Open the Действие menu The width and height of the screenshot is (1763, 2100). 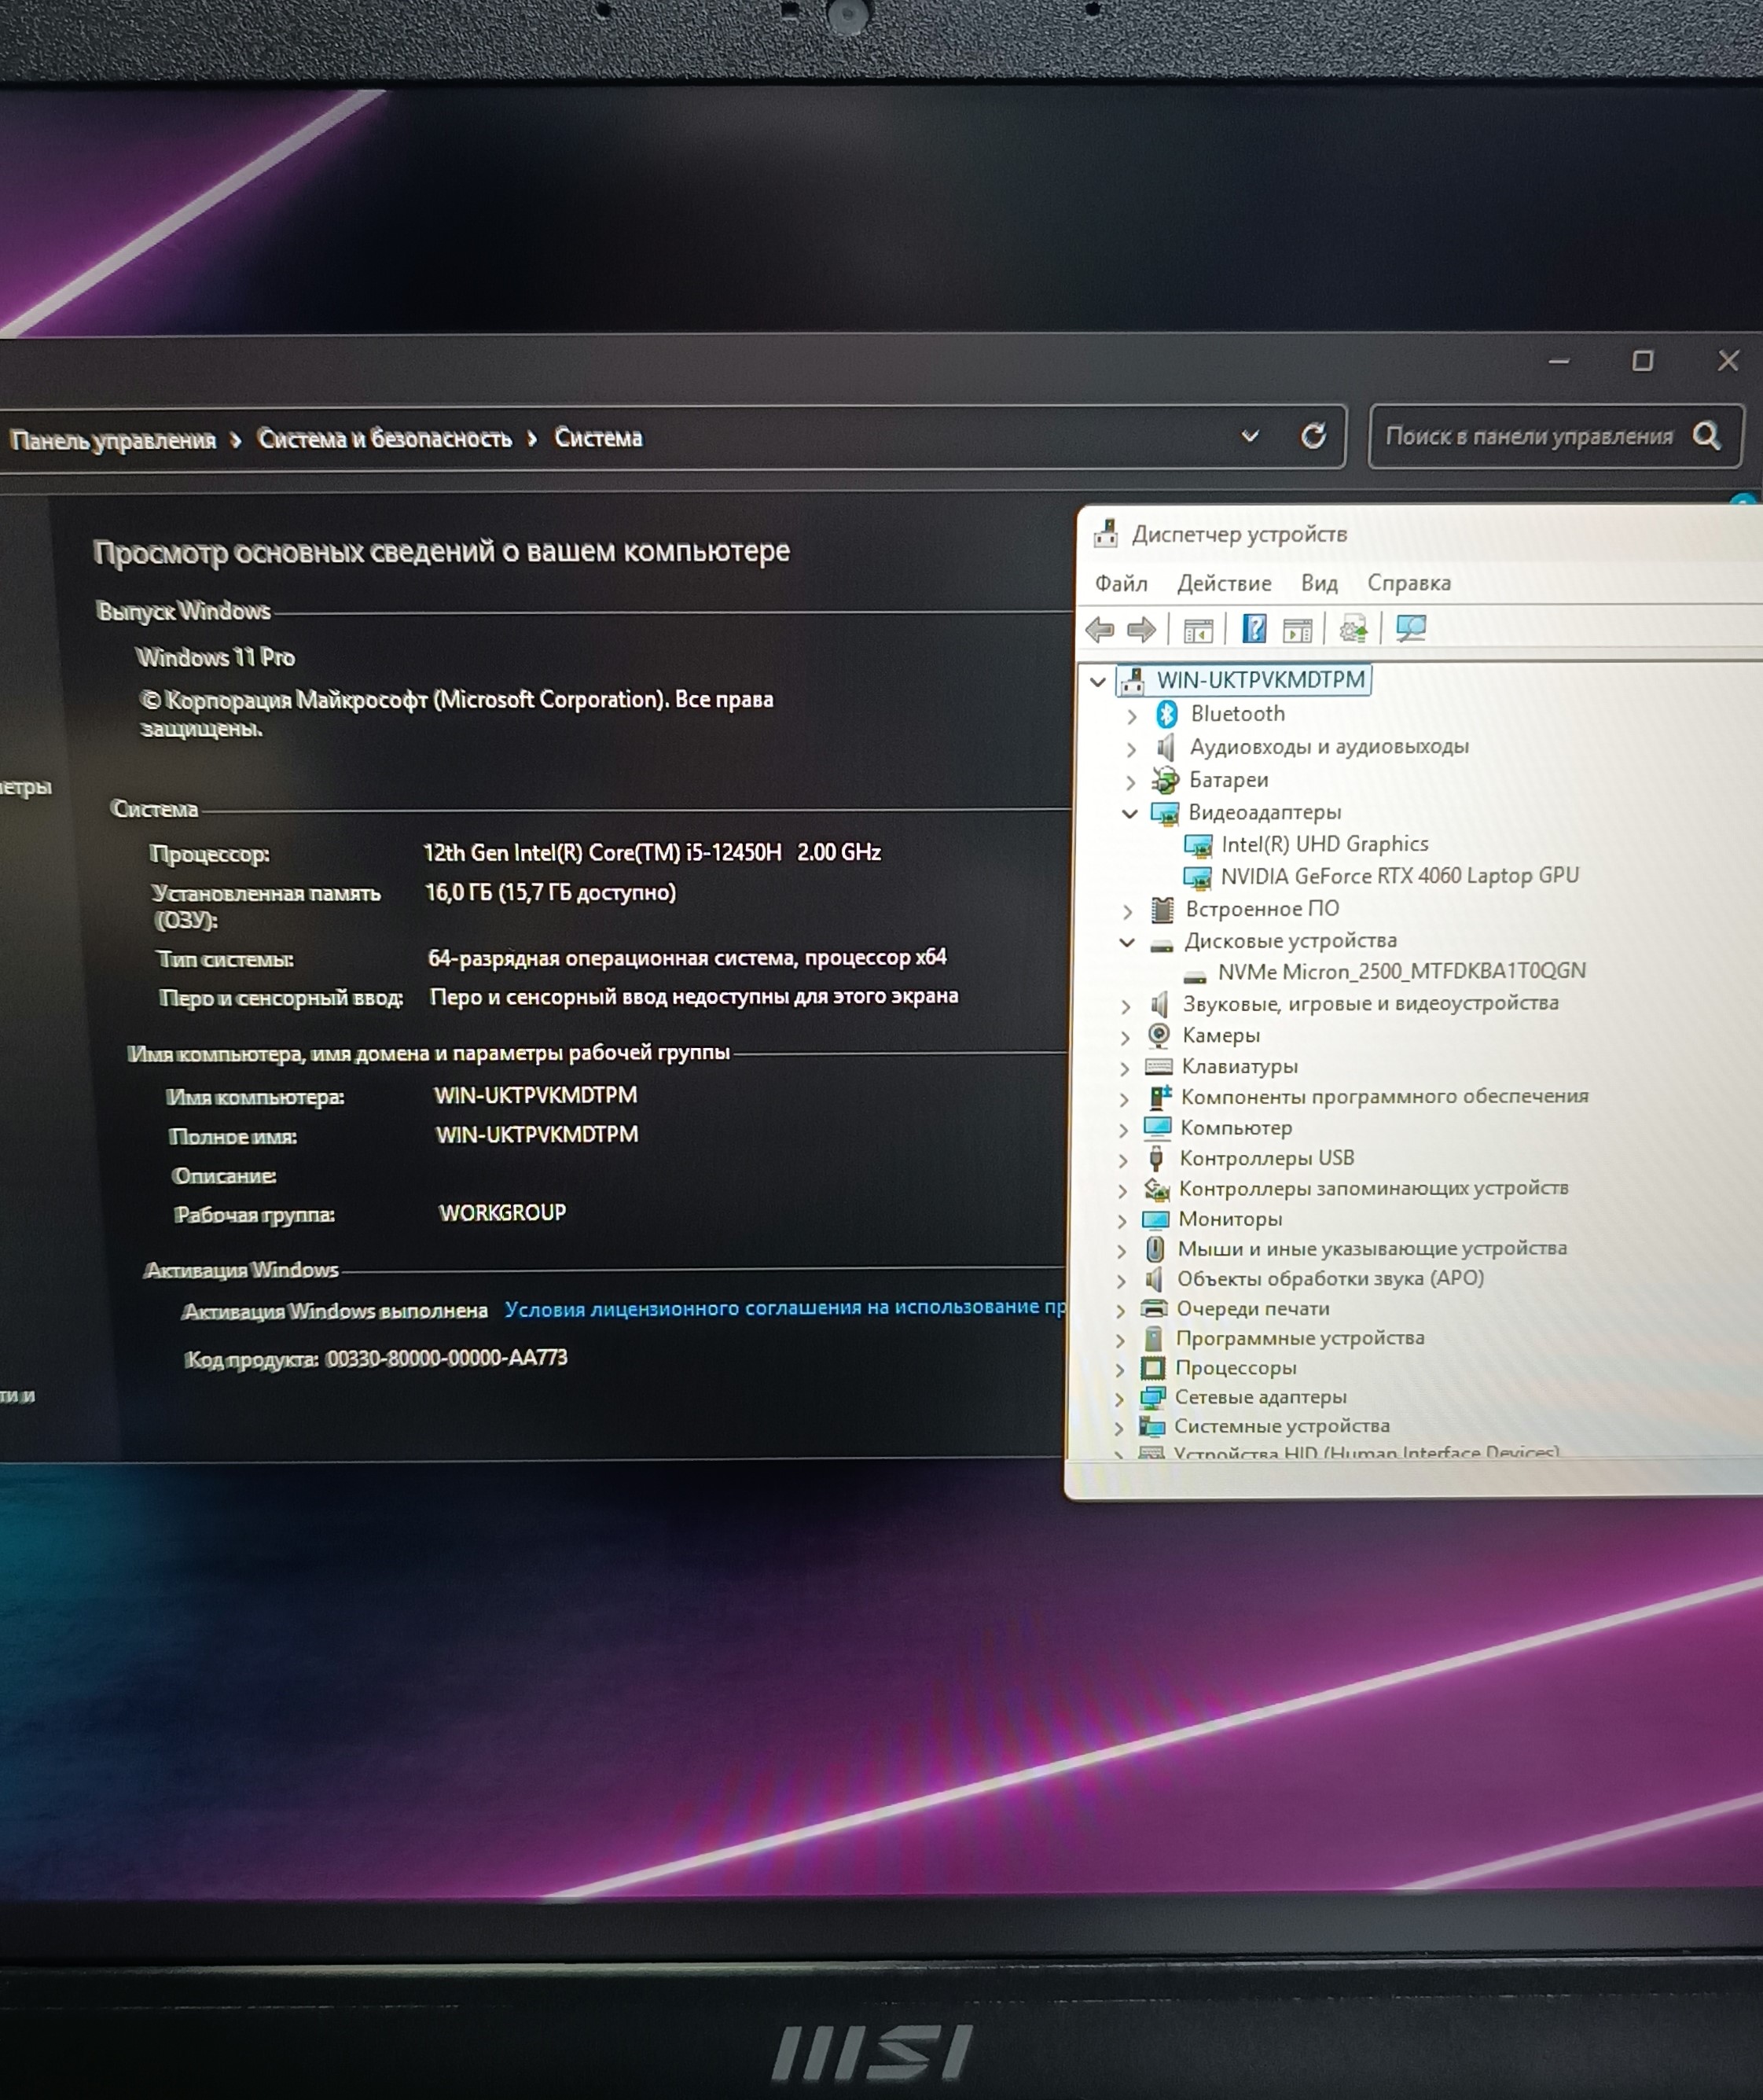click(x=1224, y=583)
